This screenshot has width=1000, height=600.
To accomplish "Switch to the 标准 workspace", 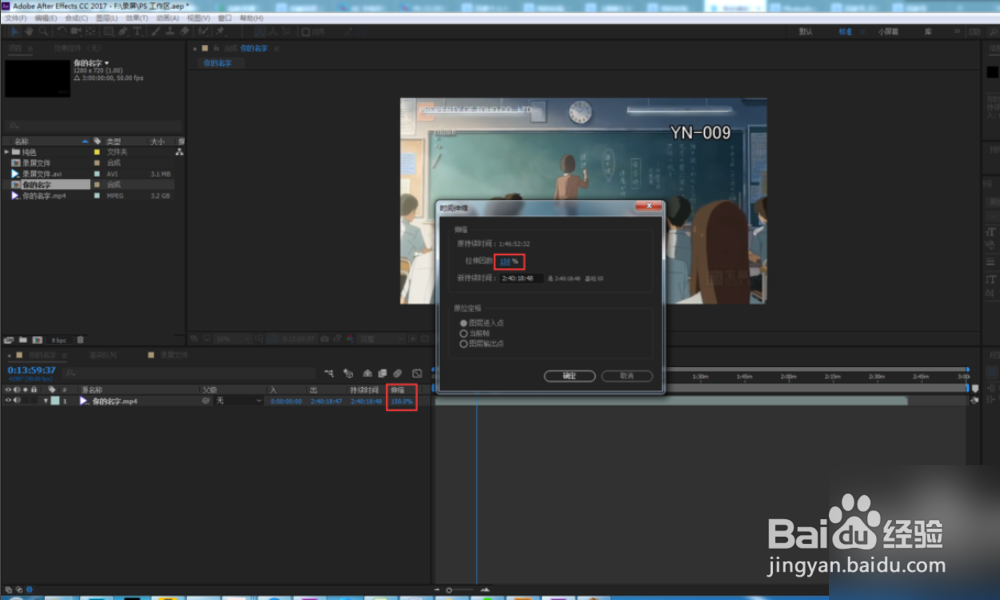I will (x=845, y=31).
